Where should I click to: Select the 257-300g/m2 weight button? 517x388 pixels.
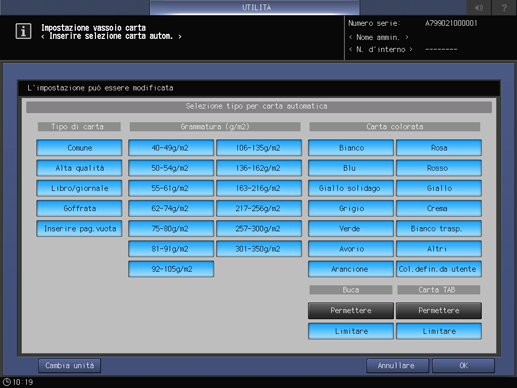coord(259,229)
